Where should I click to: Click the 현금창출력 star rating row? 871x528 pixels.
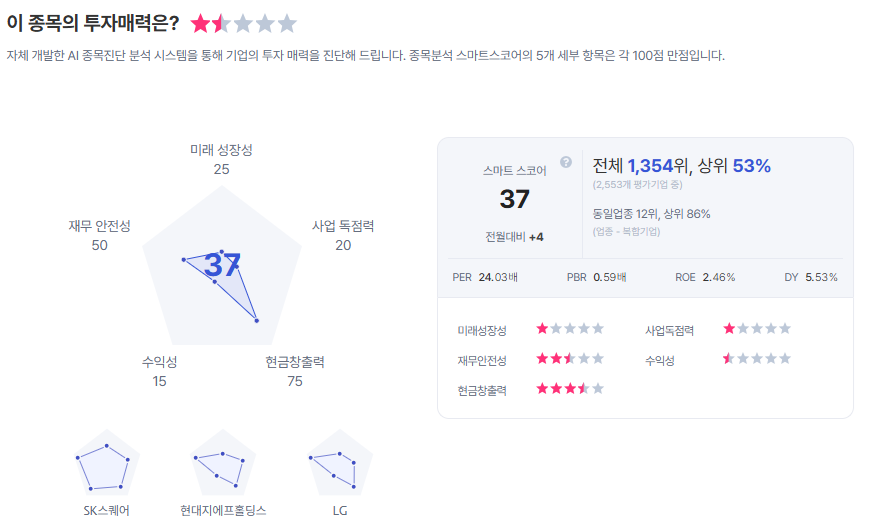570,389
